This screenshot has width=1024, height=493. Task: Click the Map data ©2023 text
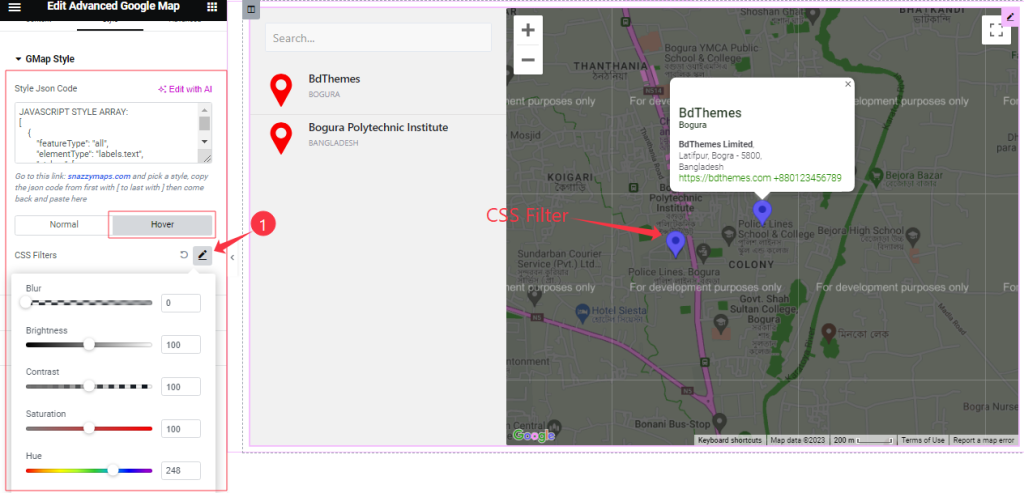(x=797, y=440)
